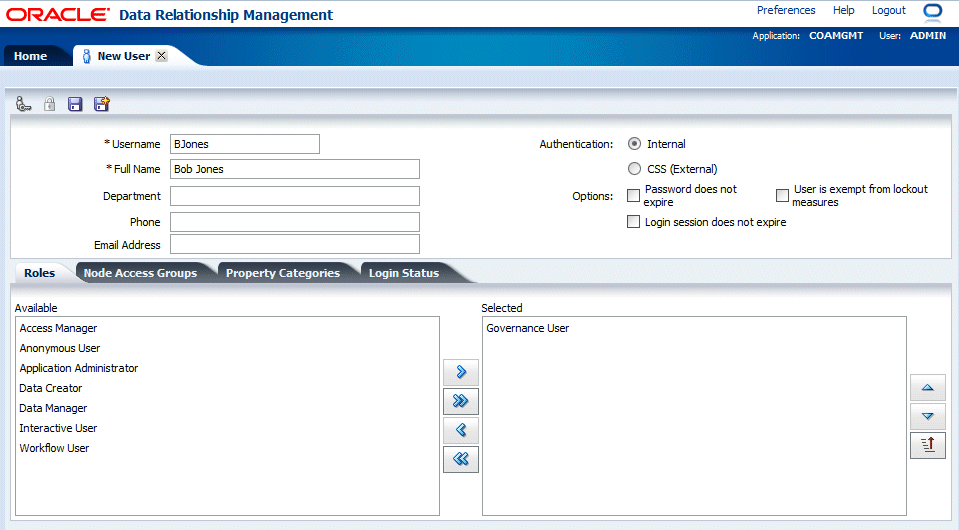Move all roles right with double arrow
This screenshot has height=530, width=959.
461,401
